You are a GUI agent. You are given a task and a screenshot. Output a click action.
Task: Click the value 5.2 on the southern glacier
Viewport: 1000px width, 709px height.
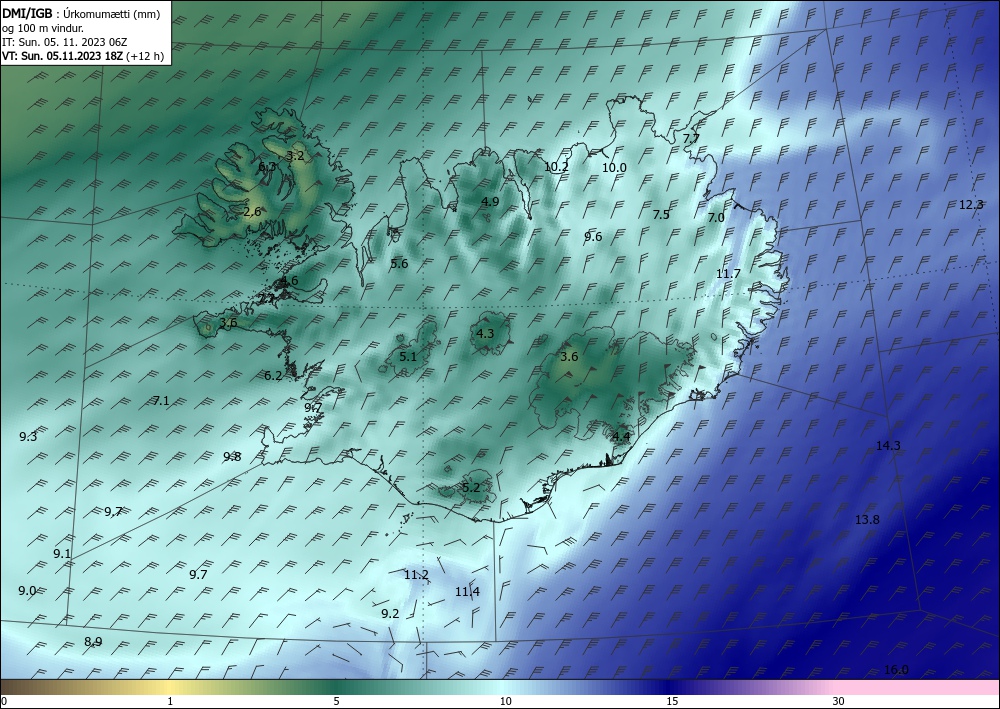[471, 488]
